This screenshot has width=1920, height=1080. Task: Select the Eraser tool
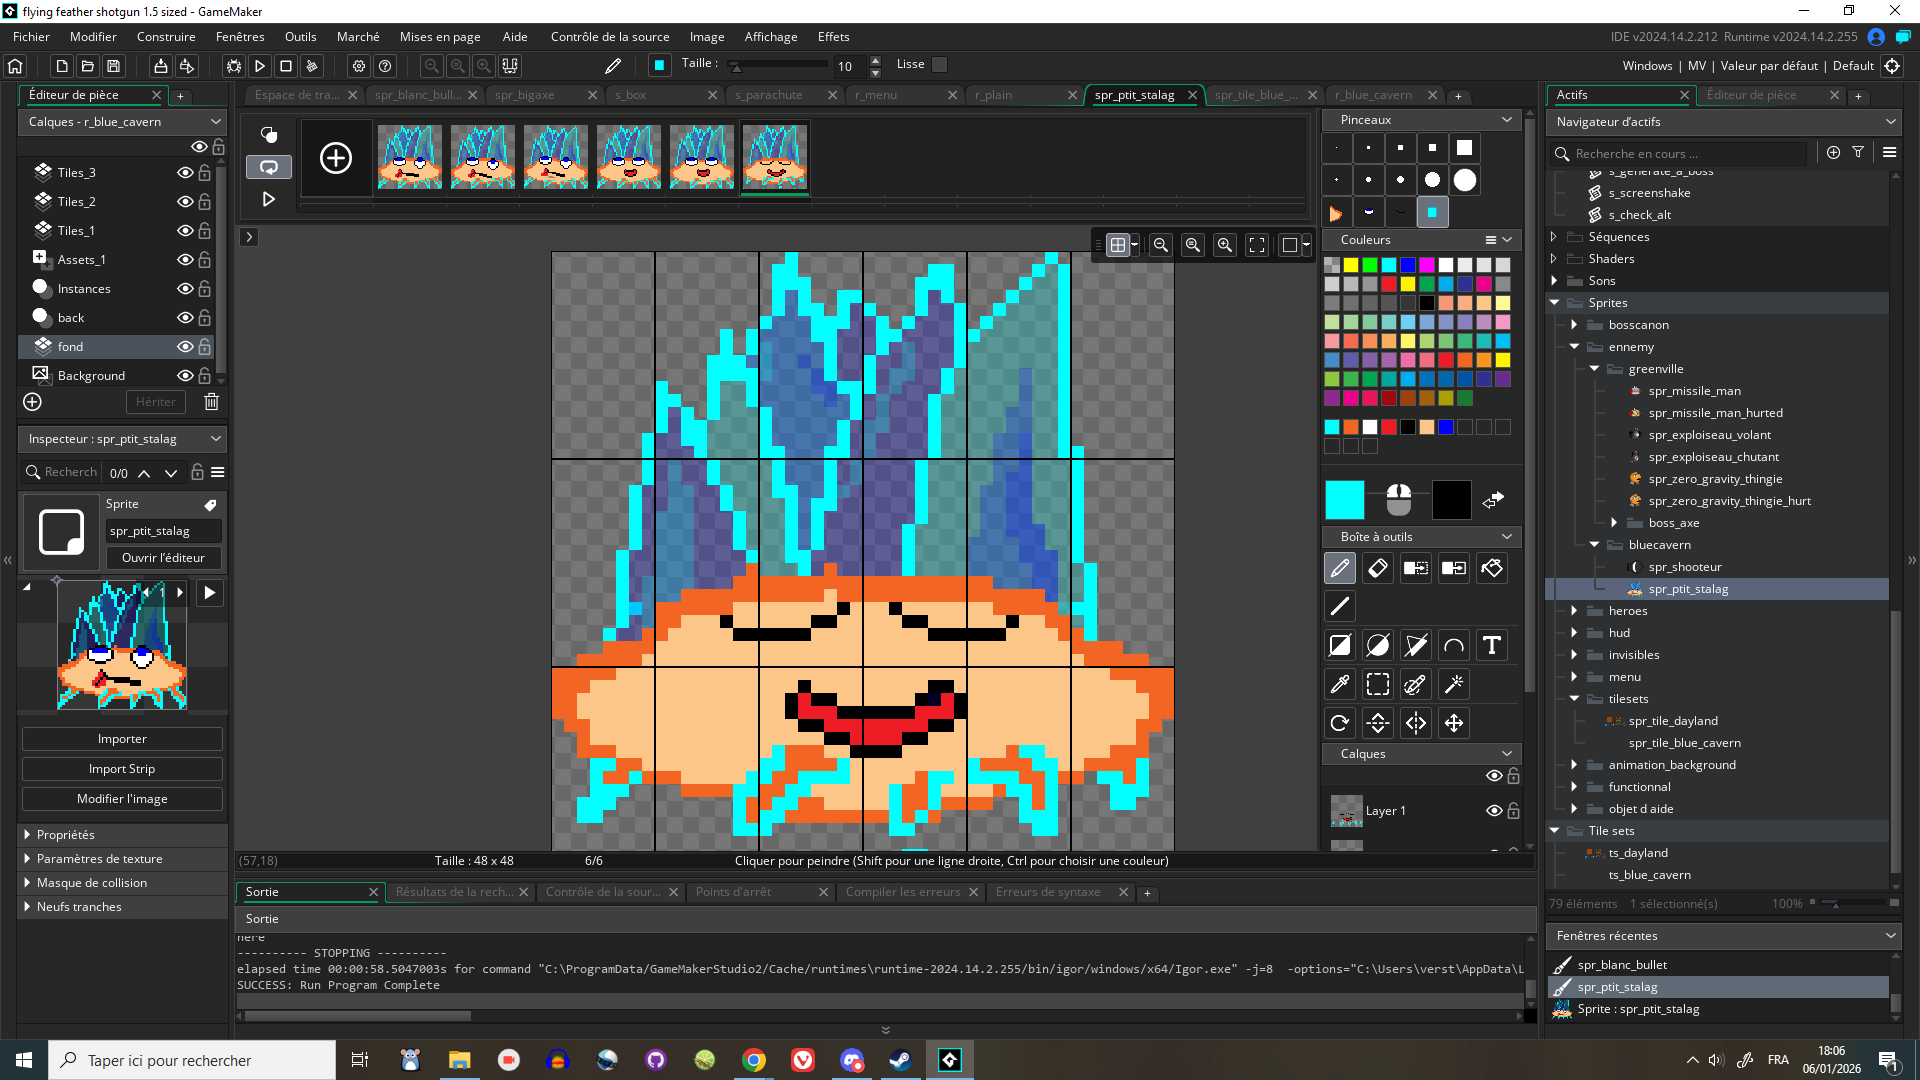pyautogui.click(x=1377, y=569)
